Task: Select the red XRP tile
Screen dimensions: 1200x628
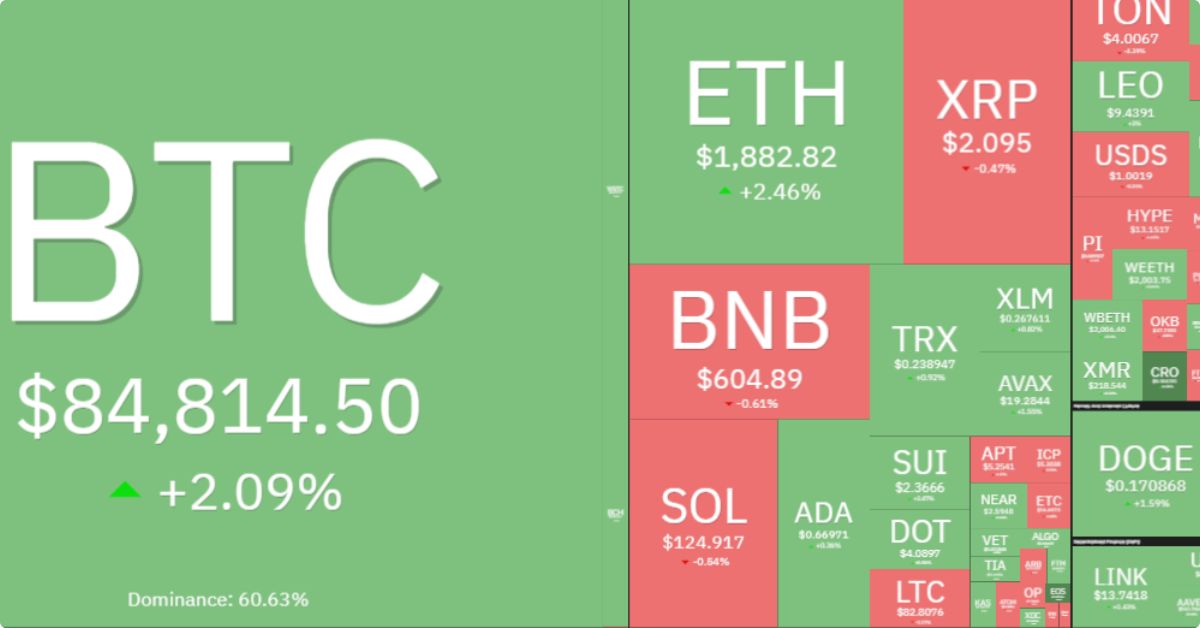Action: pyautogui.click(x=986, y=130)
